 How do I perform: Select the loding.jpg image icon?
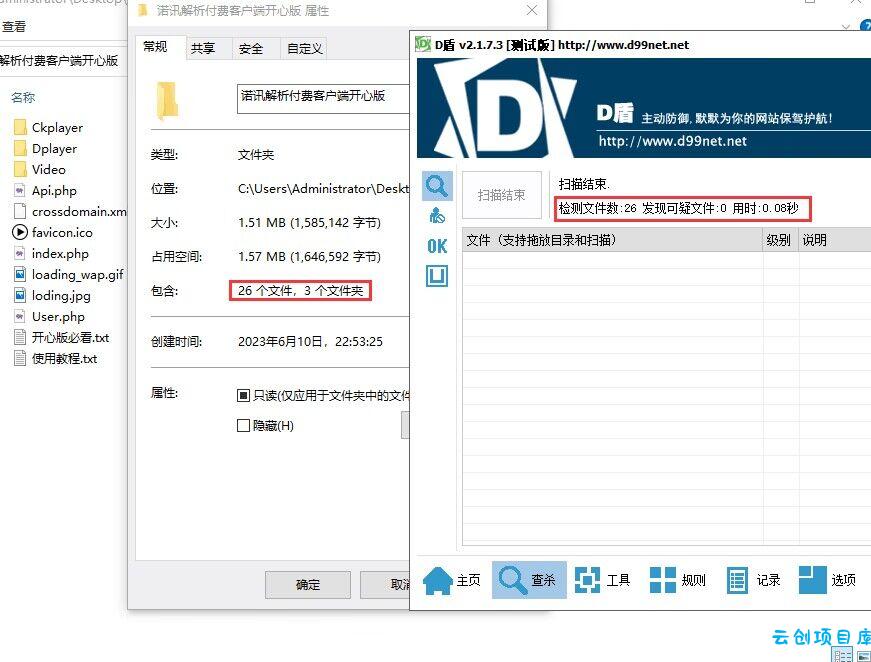20,295
